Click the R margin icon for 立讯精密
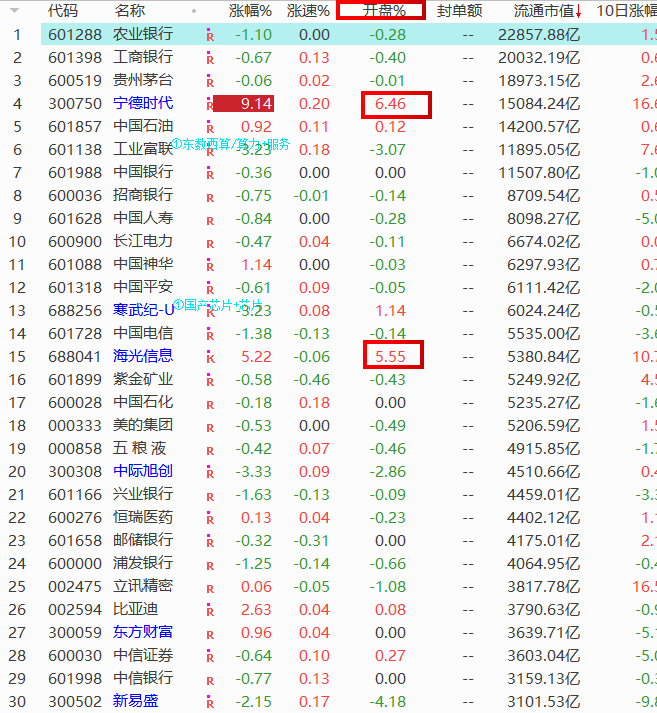Screen dimensions: 657x713 (210, 588)
